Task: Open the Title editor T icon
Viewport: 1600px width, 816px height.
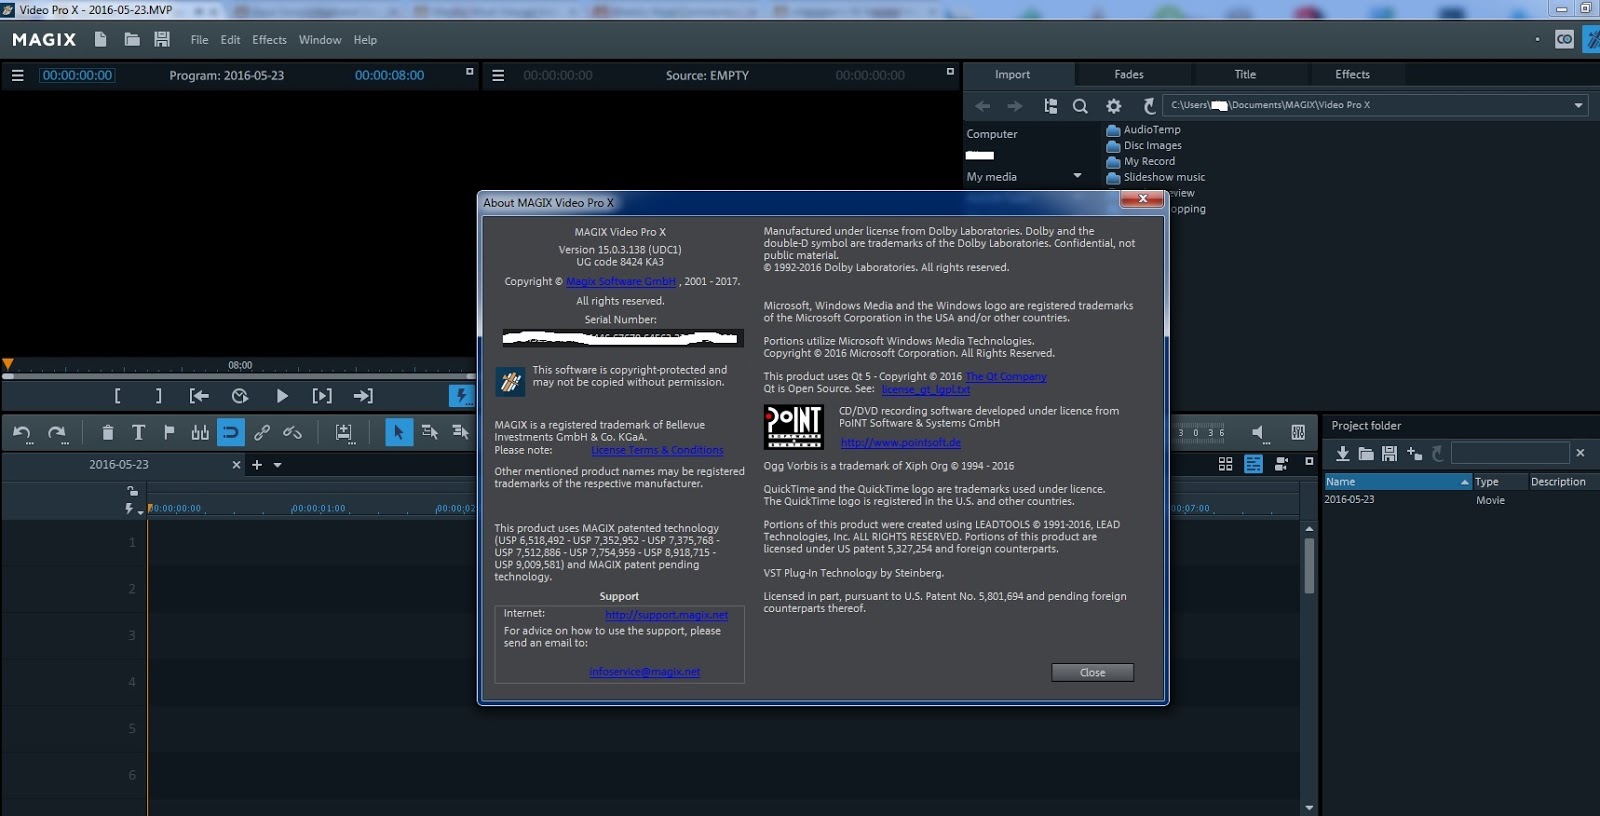Action: [x=138, y=432]
